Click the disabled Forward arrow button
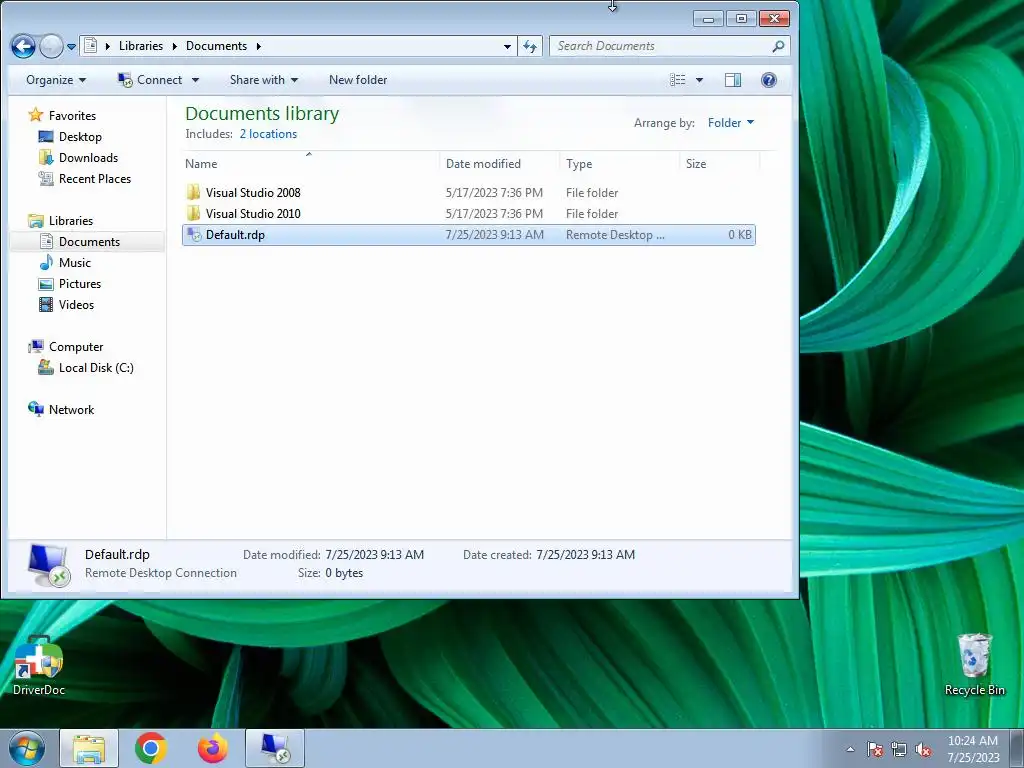The image size is (1024, 768). [51, 46]
